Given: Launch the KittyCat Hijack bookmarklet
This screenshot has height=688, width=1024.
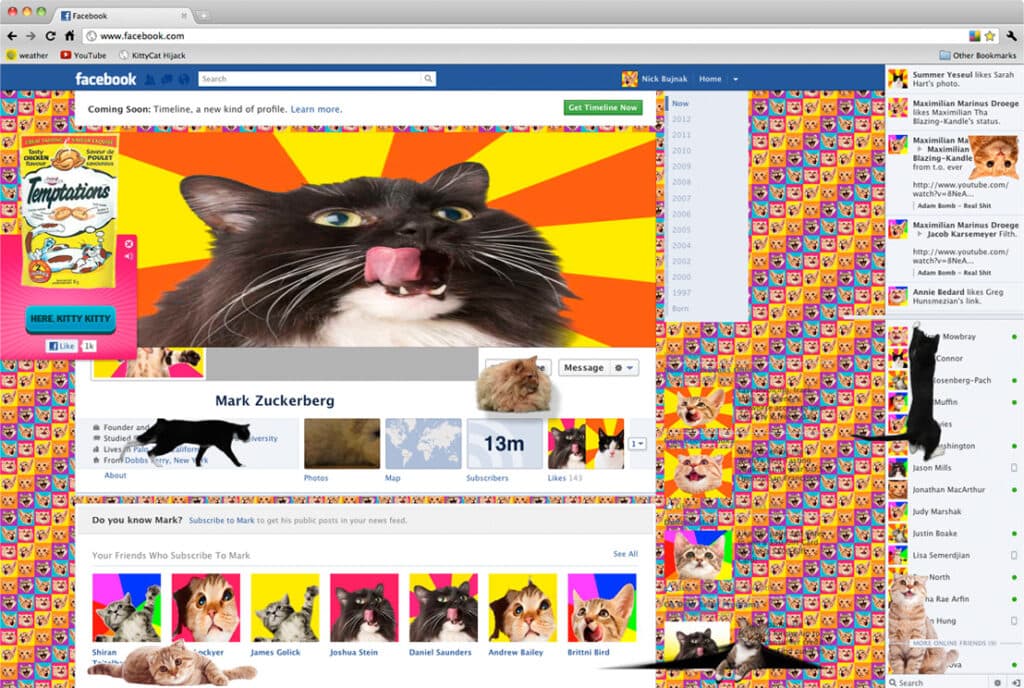Looking at the screenshot, I should coord(152,55).
